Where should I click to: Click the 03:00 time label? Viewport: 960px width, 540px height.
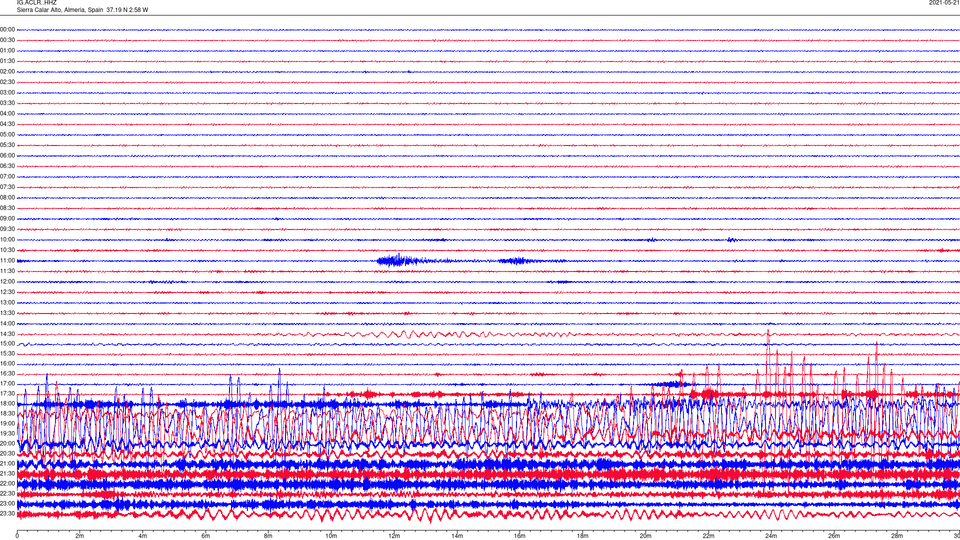coord(7,92)
